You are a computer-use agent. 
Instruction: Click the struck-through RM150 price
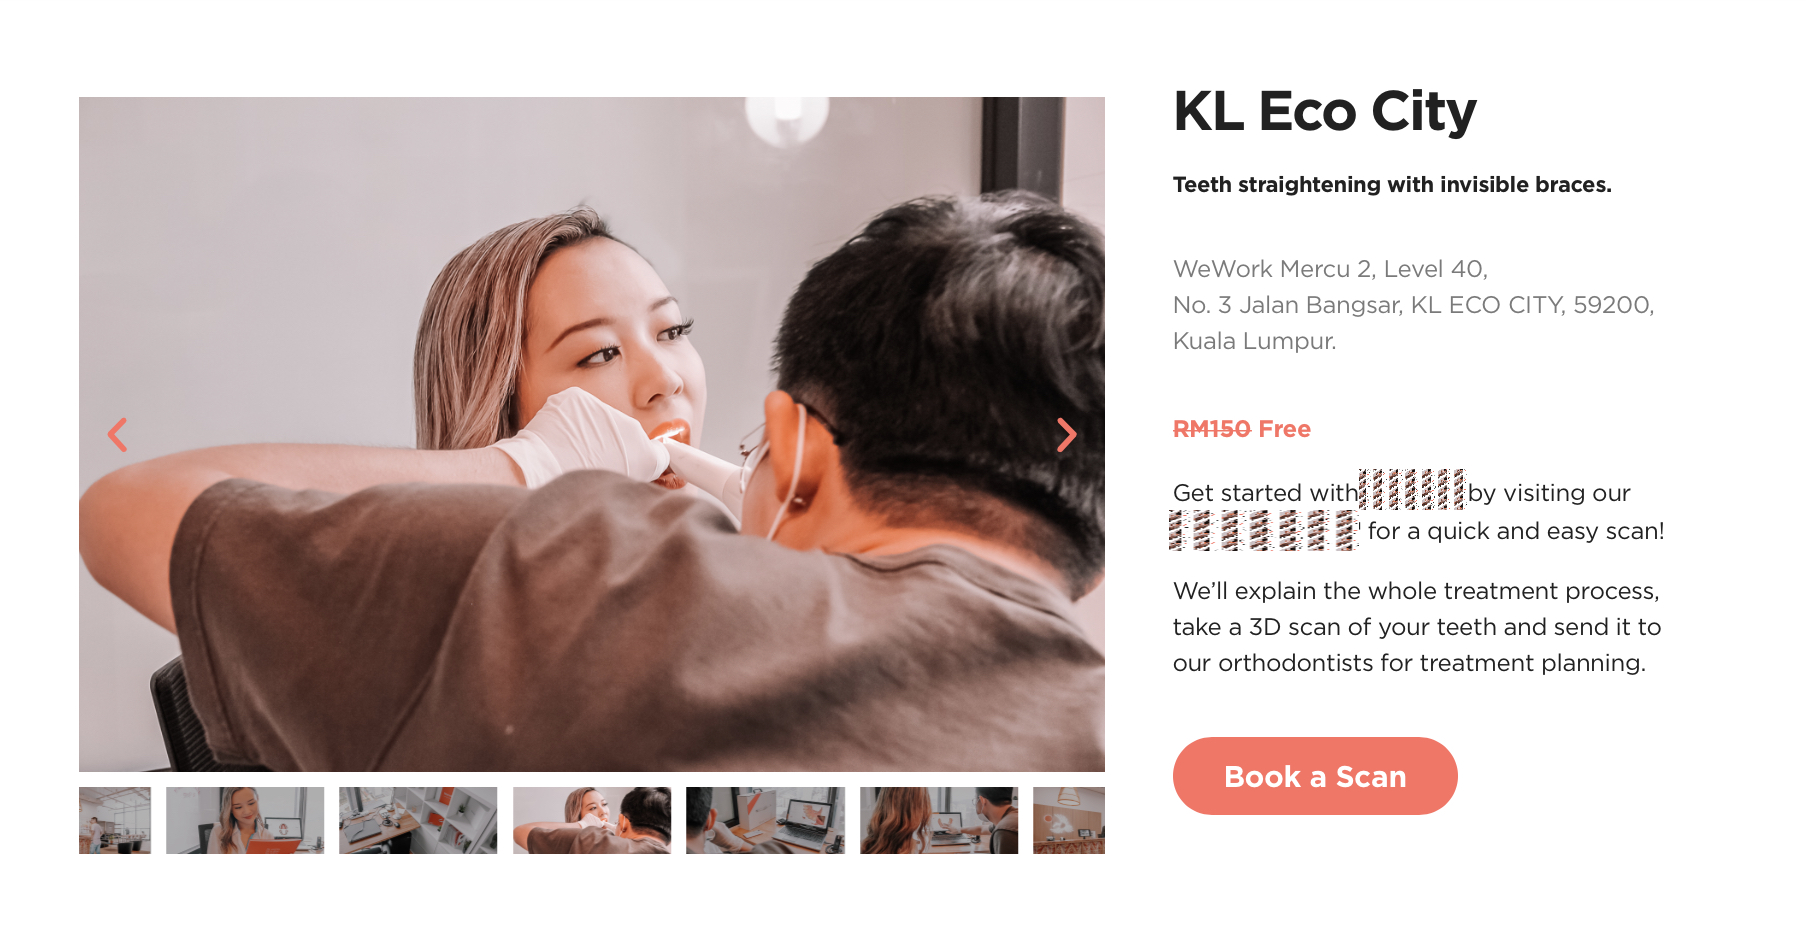click(1212, 429)
